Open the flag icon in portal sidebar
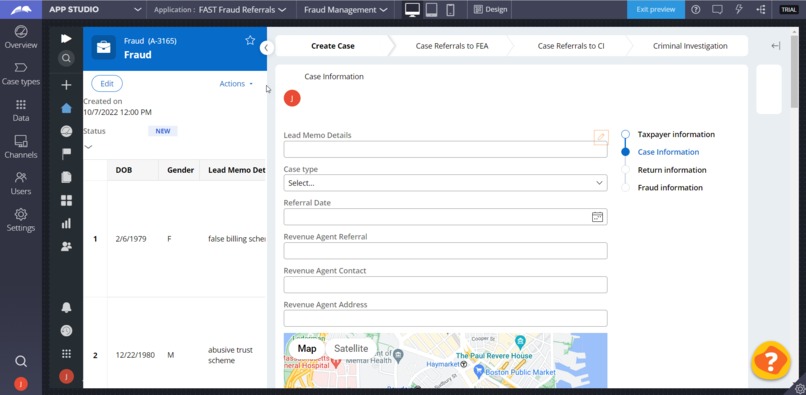The image size is (806, 395). [66, 154]
